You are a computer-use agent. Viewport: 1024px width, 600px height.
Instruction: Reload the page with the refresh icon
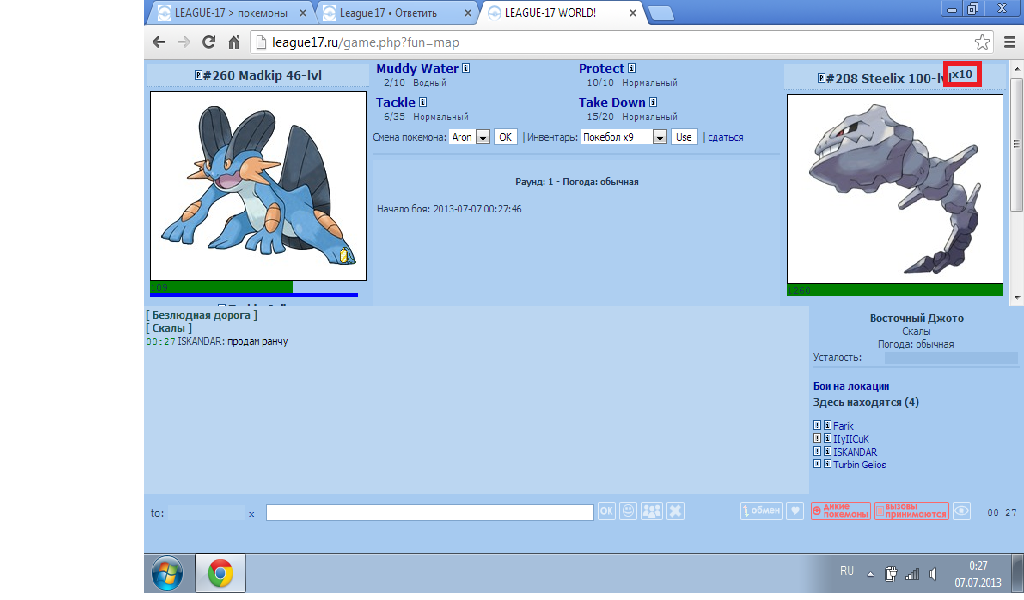tap(208, 42)
